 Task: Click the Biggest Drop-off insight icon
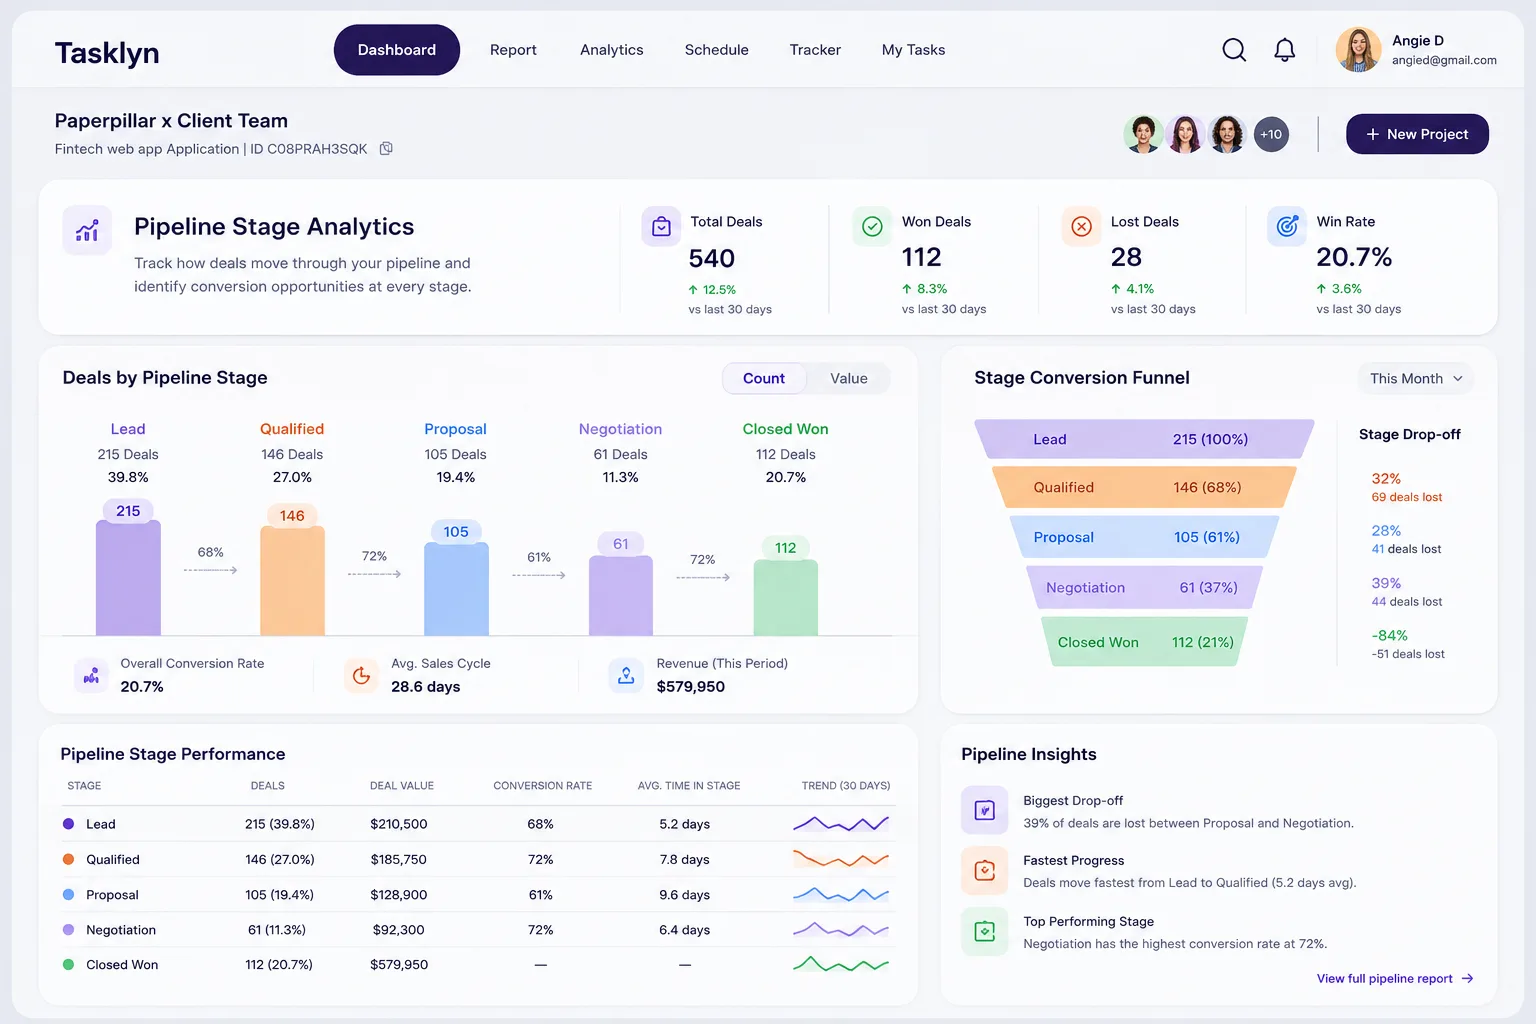[x=985, y=810]
